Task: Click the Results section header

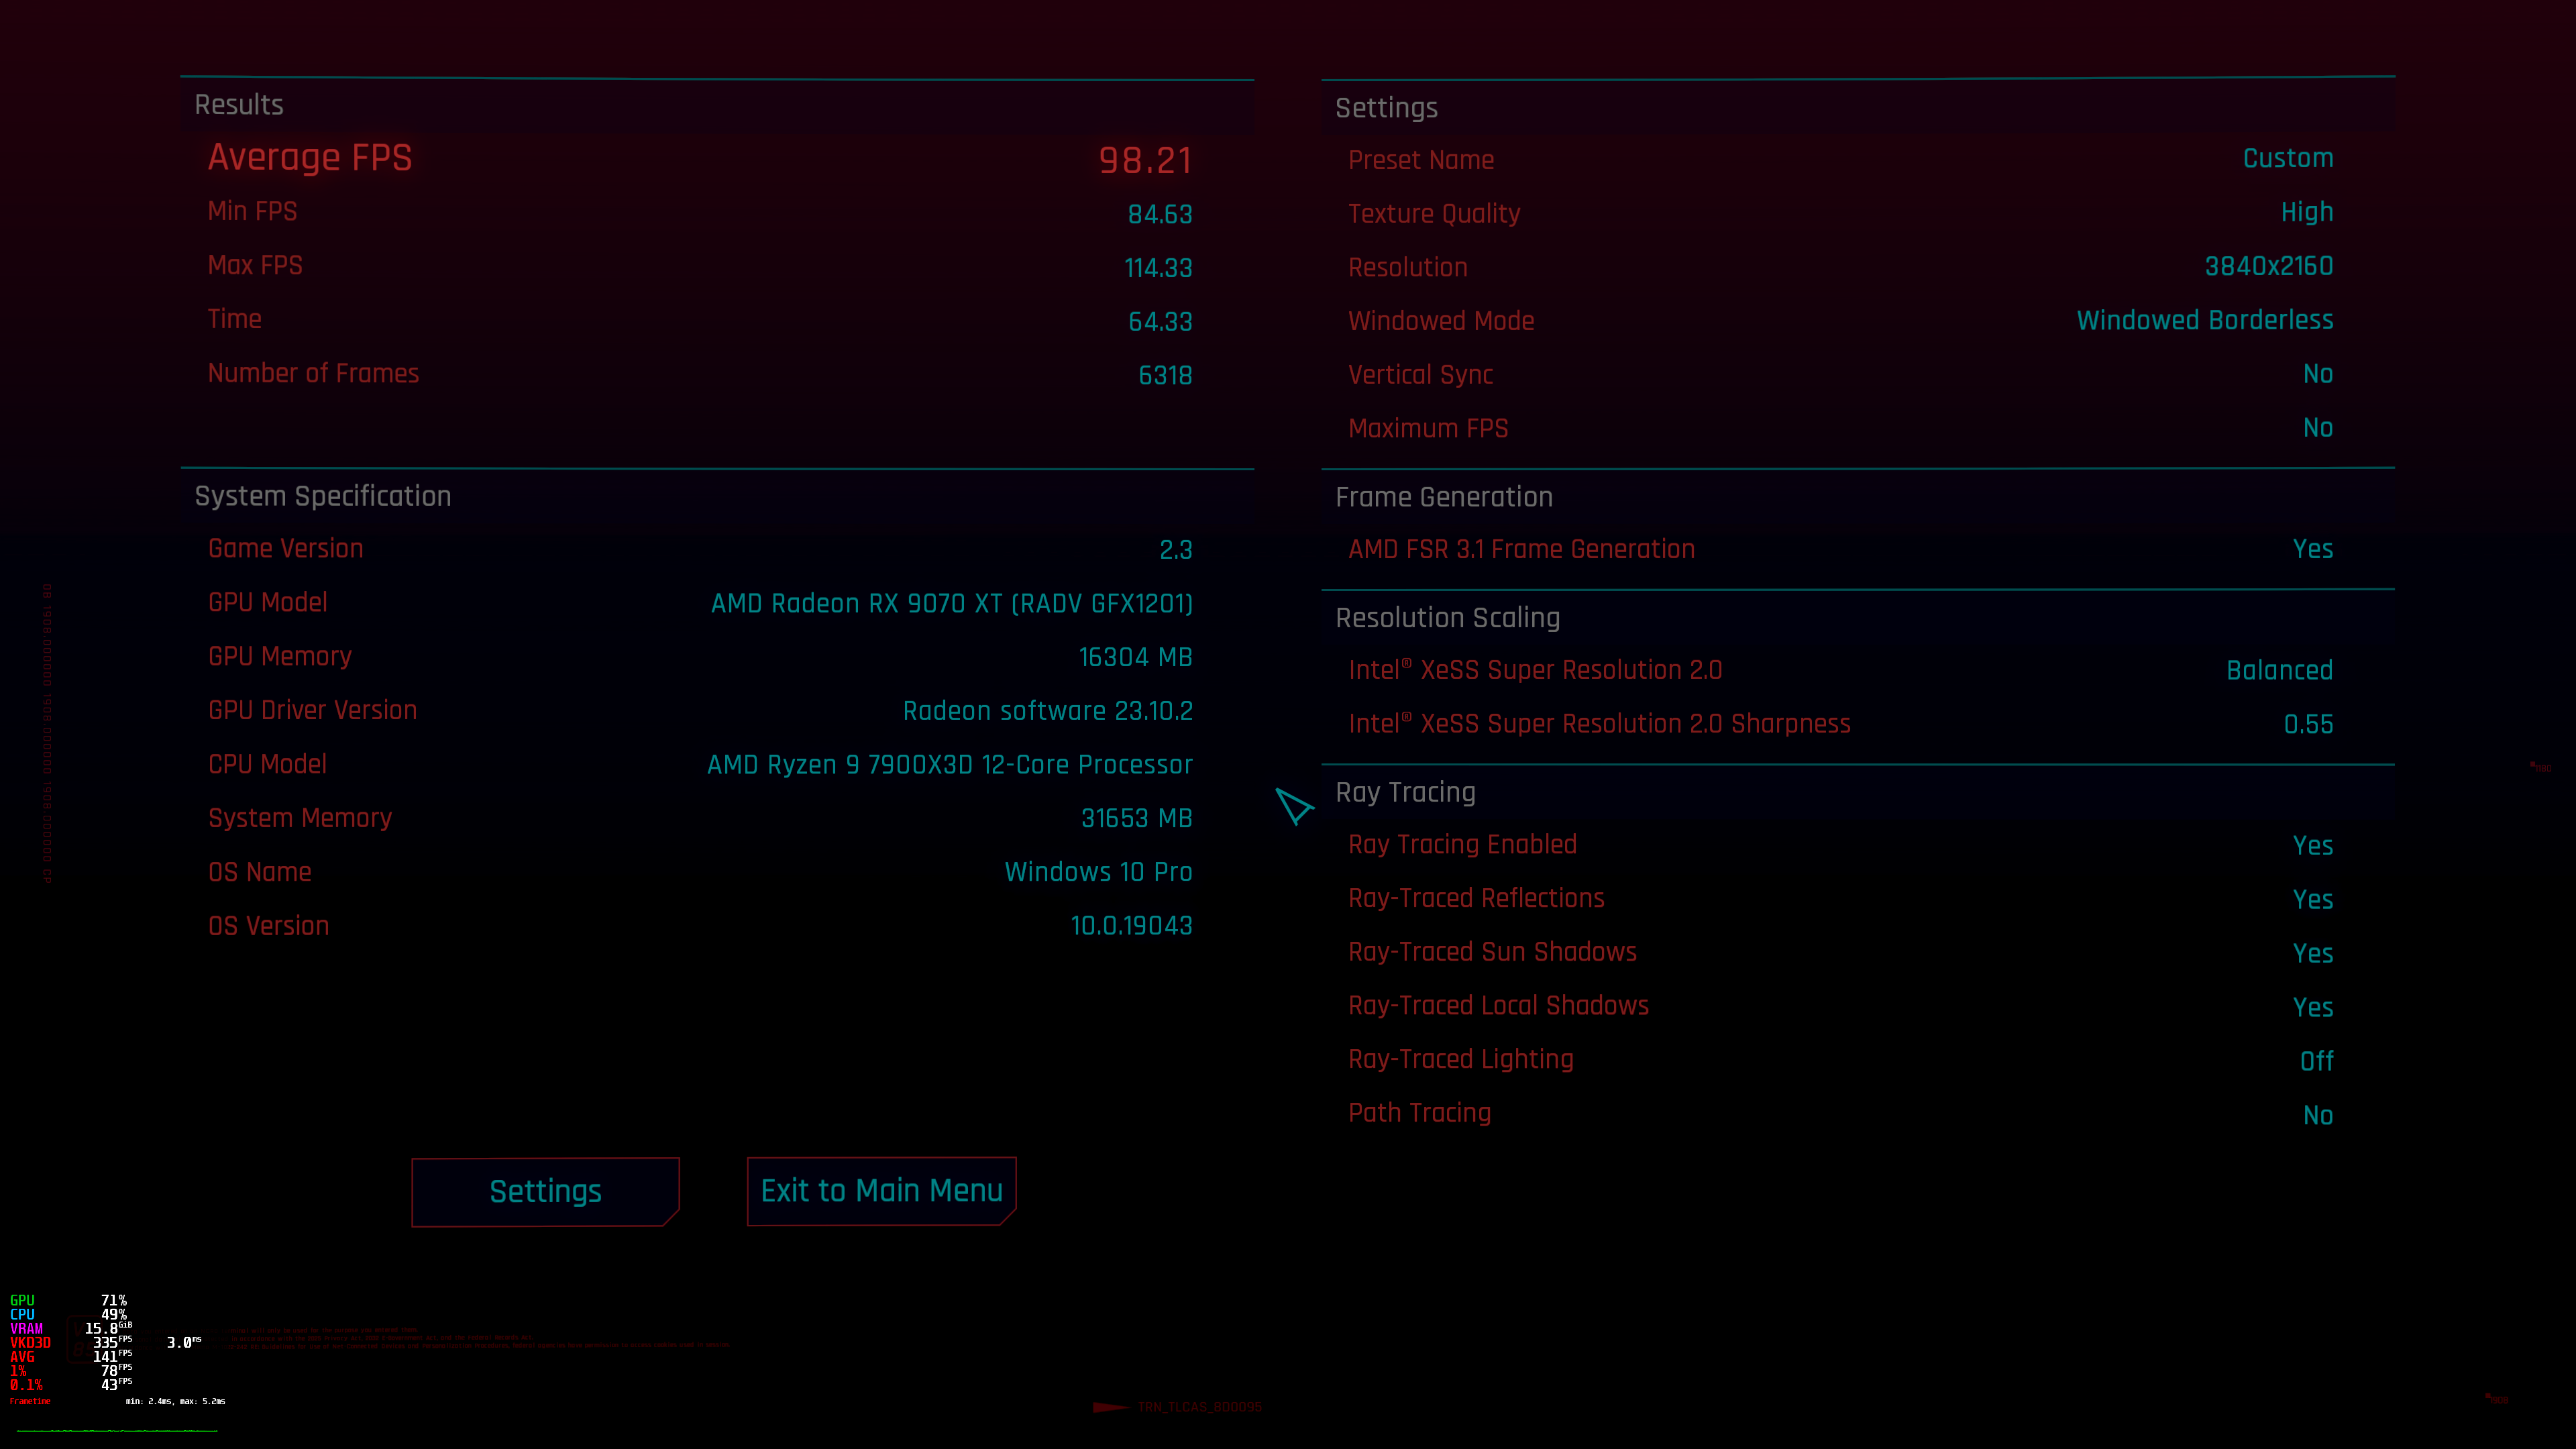Action: 239,105
